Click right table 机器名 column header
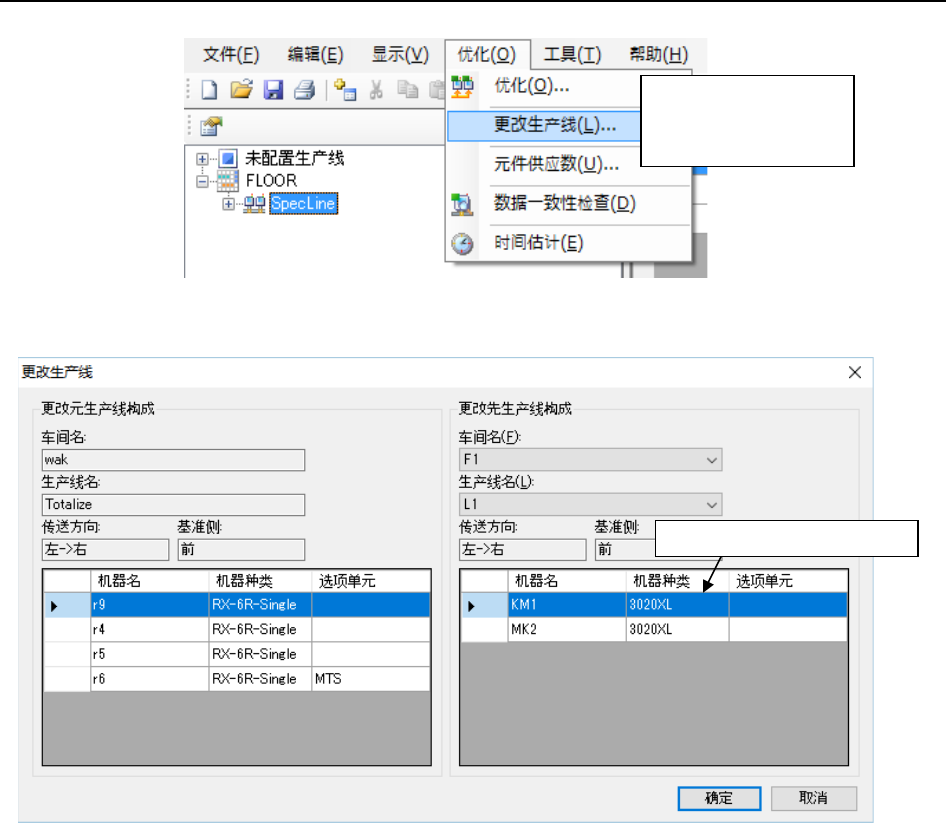Screen dimensions: 946x823 click(x=567, y=582)
